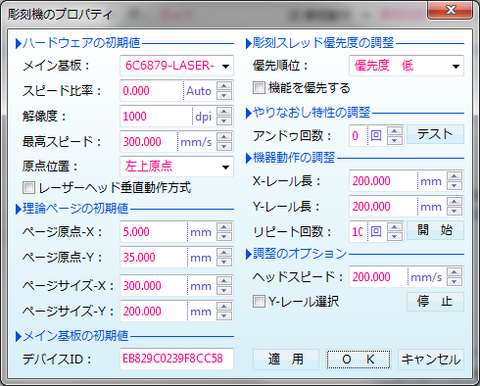Open the 原点位置 dropdown showing 左上原点
Viewport: 480px width, 386px height.
pos(177,166)
